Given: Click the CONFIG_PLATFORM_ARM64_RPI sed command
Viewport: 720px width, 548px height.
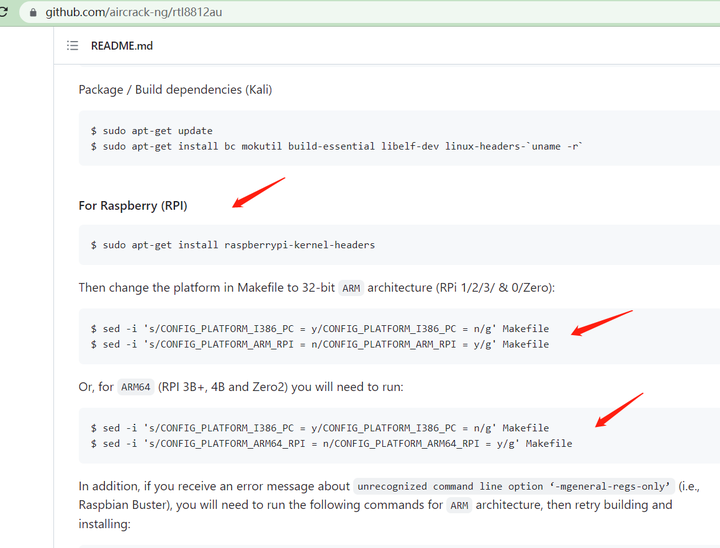Looking at the screenshot, I should click(332, 444).
